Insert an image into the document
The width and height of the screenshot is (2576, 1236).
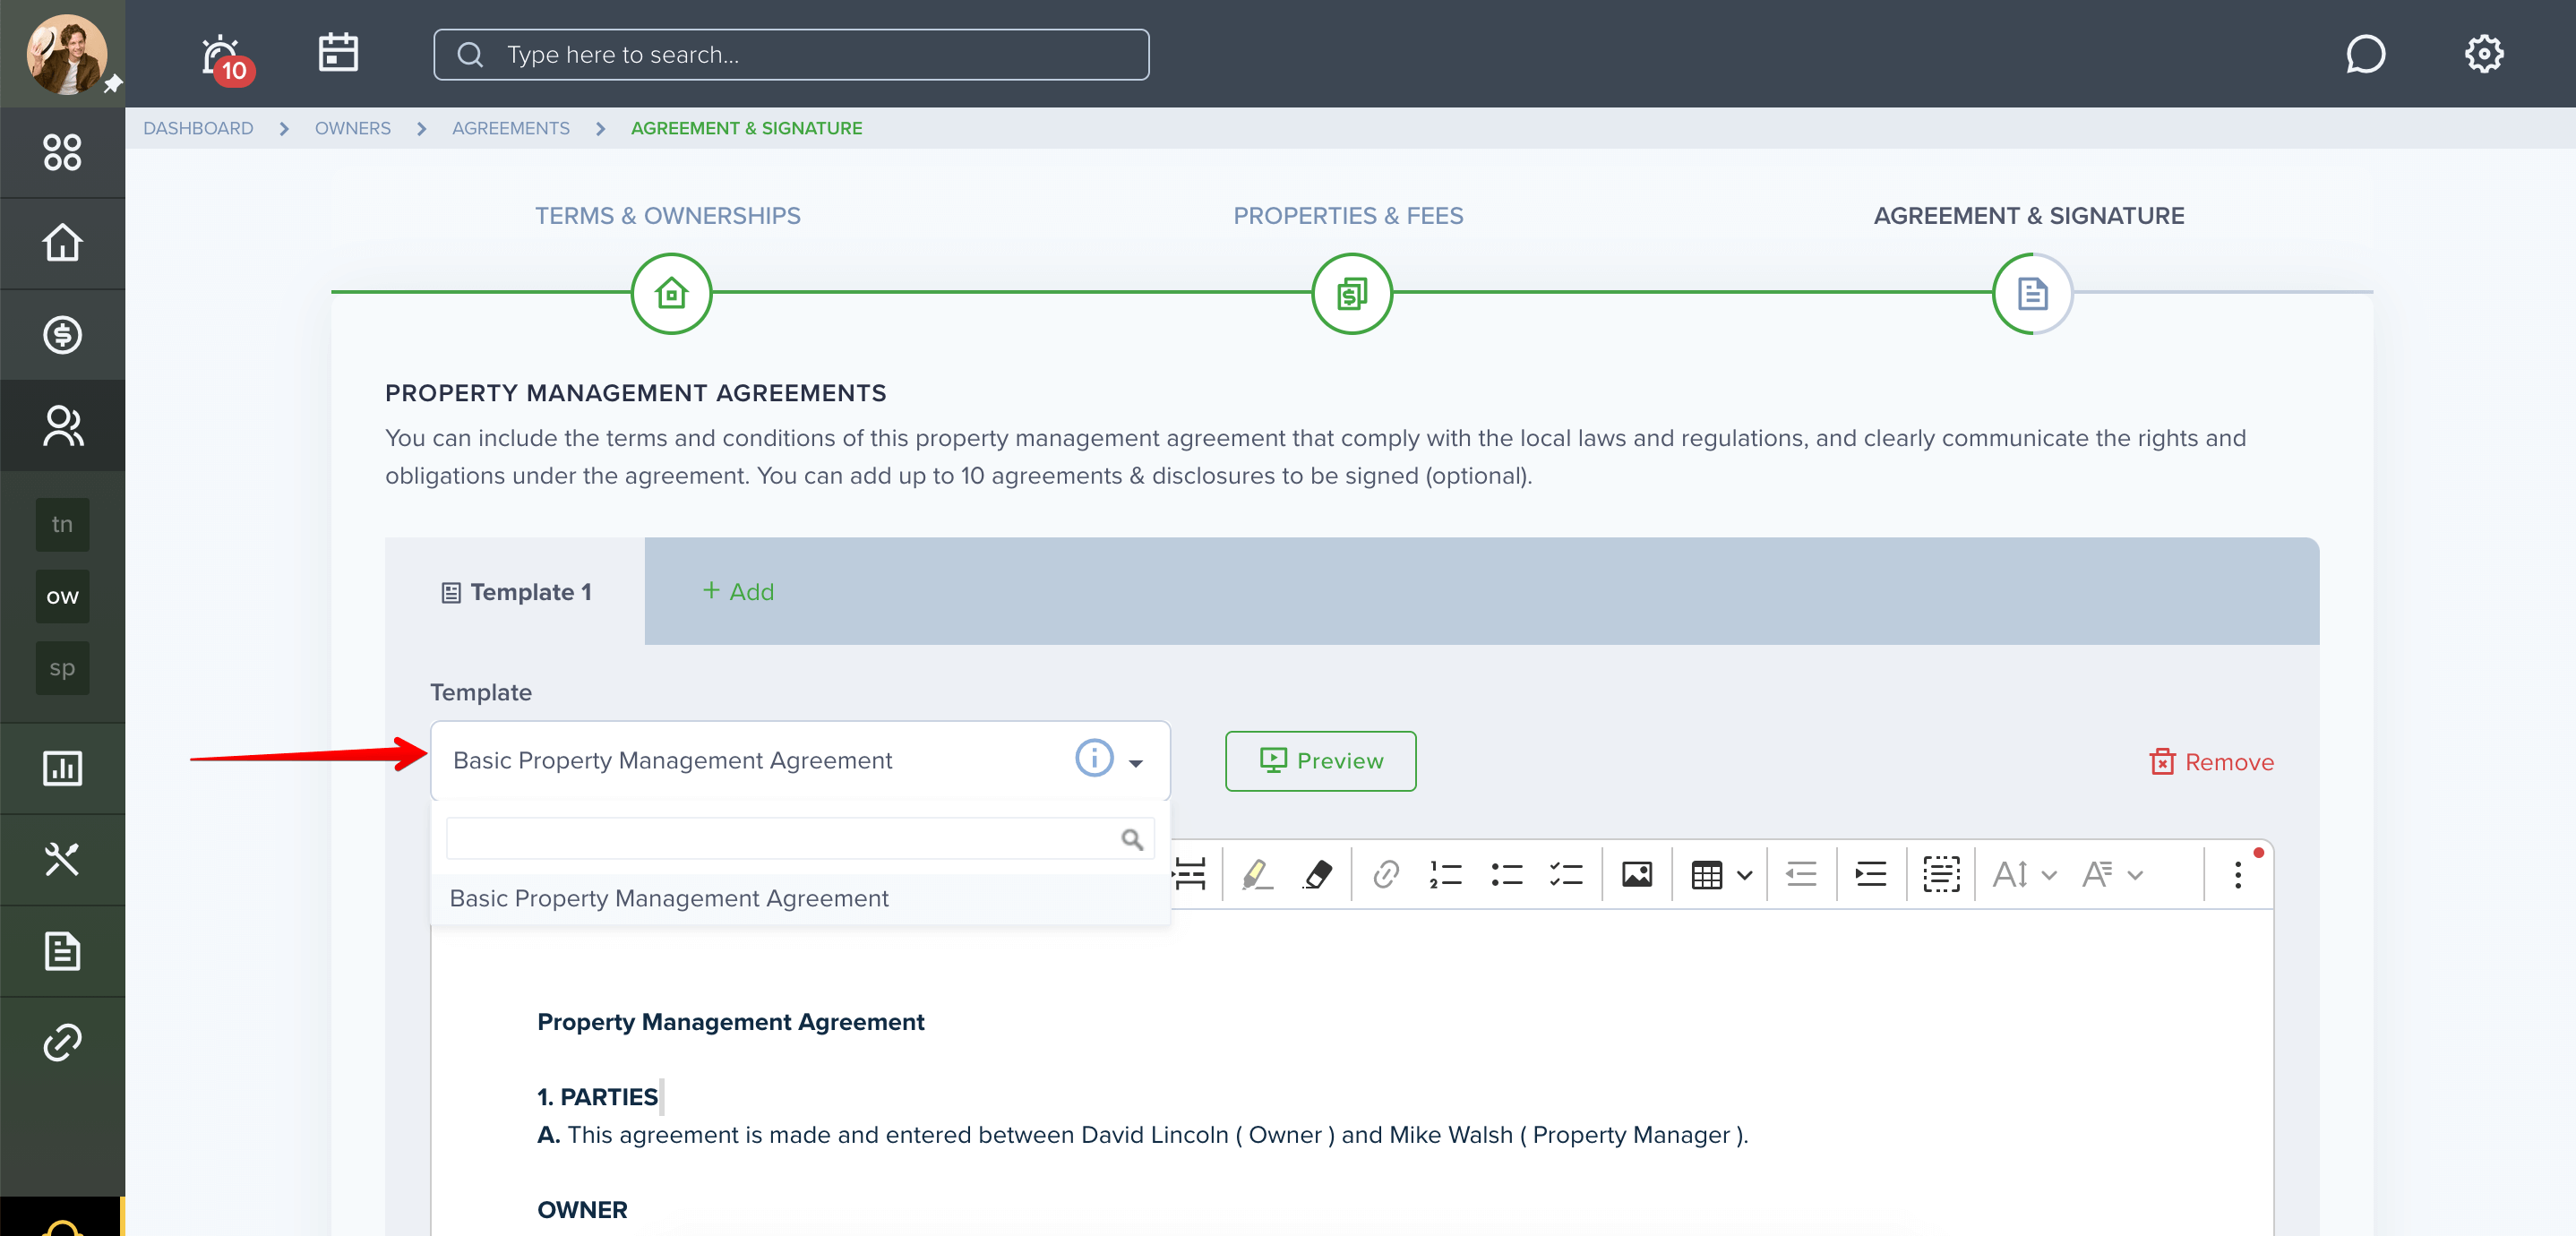1637,874
